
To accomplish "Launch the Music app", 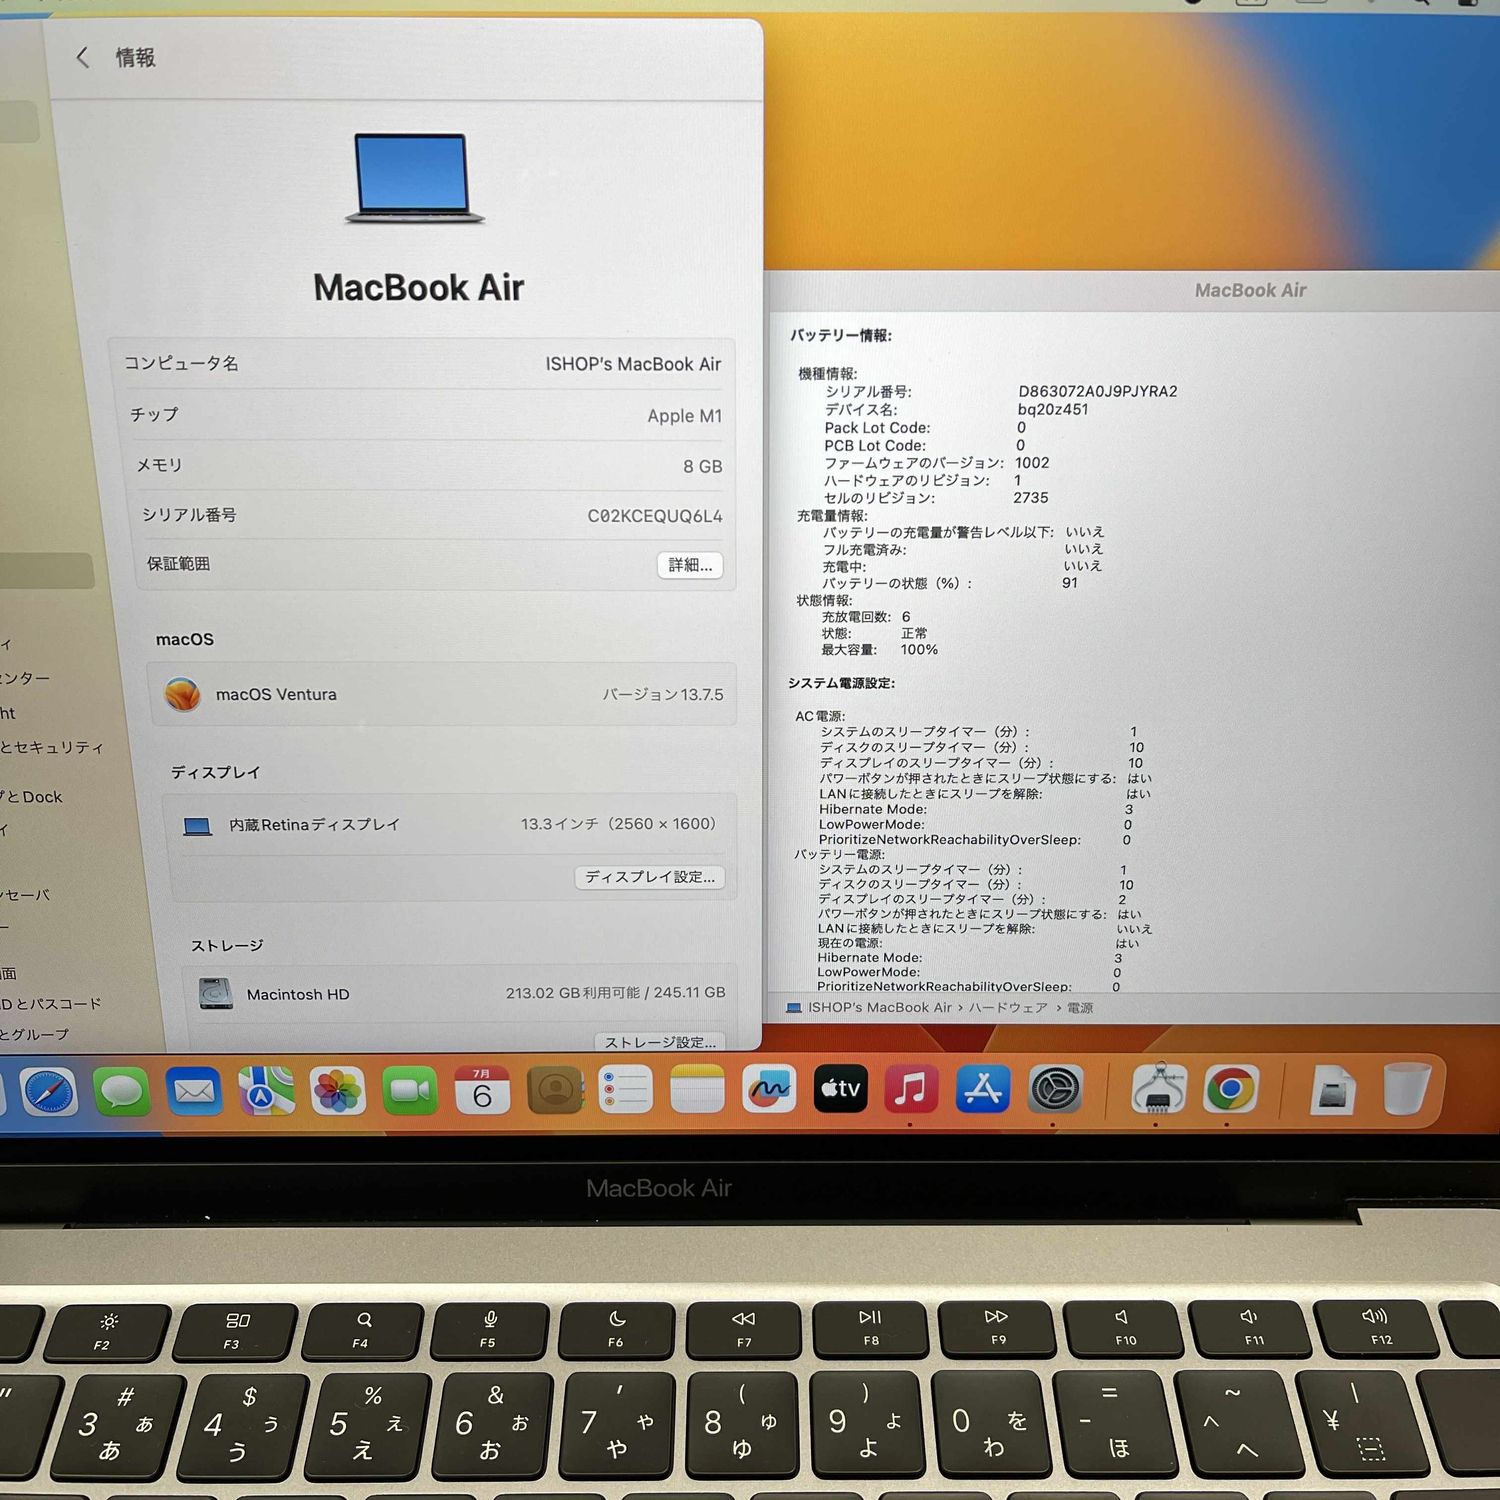I will click(x=911, y=1089).
